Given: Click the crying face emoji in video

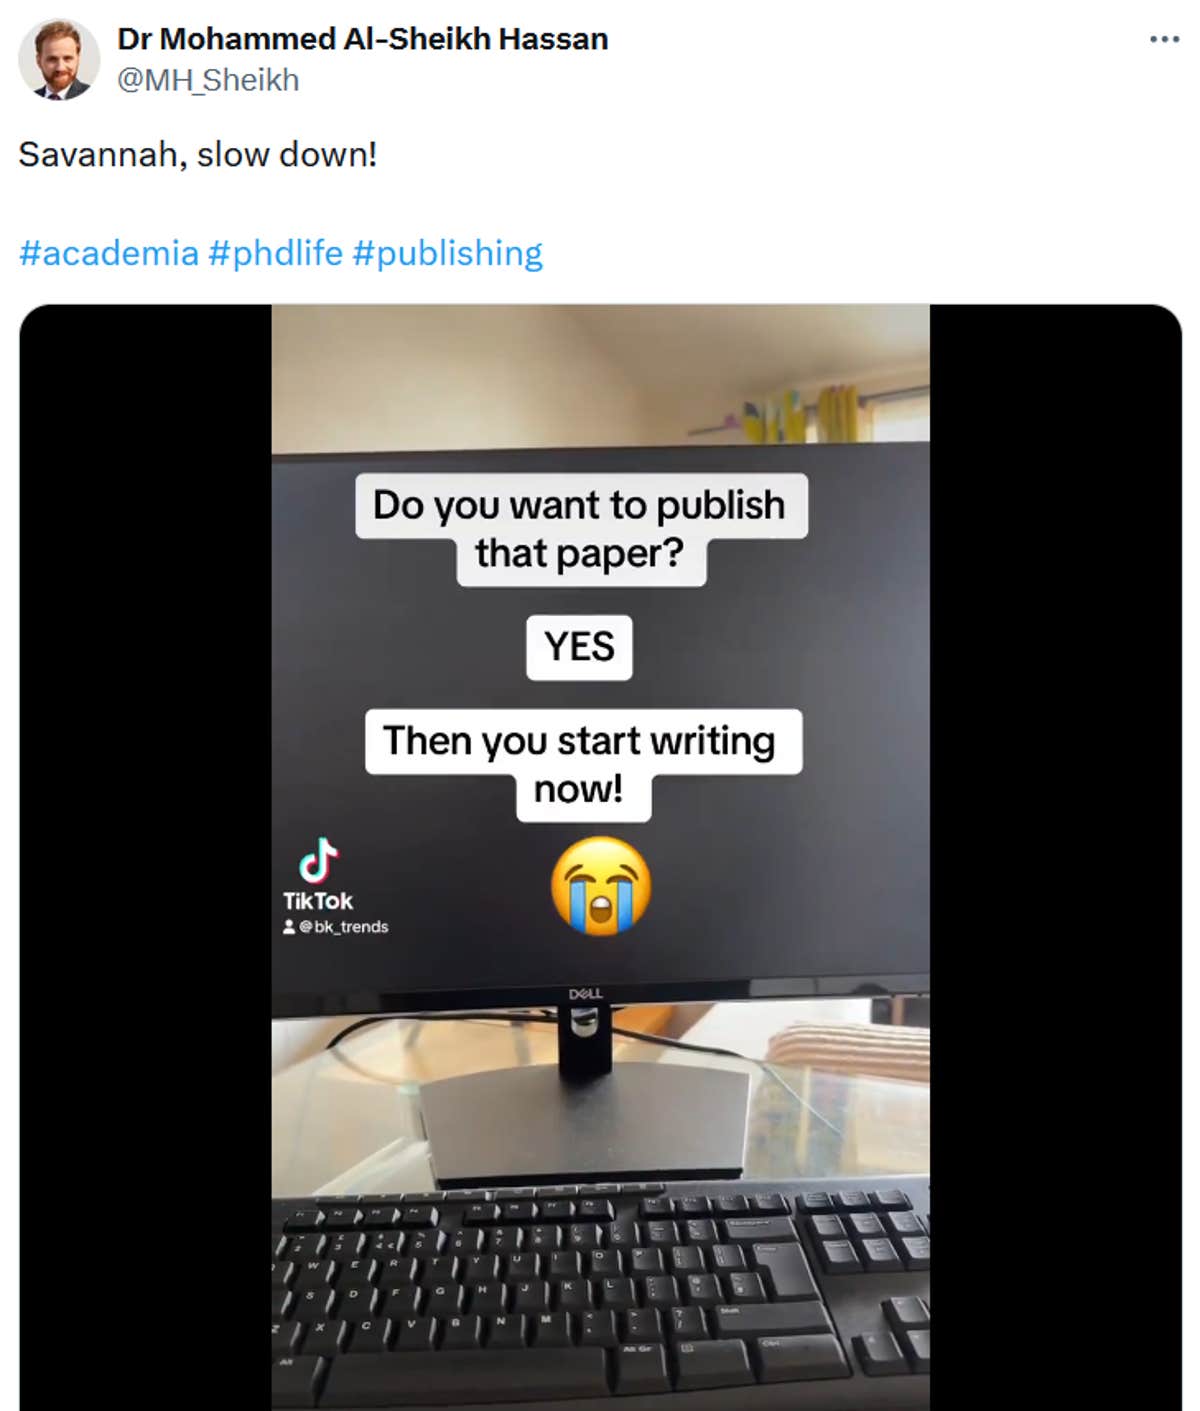Looking at the screenshot, I should tap(601, 886).
